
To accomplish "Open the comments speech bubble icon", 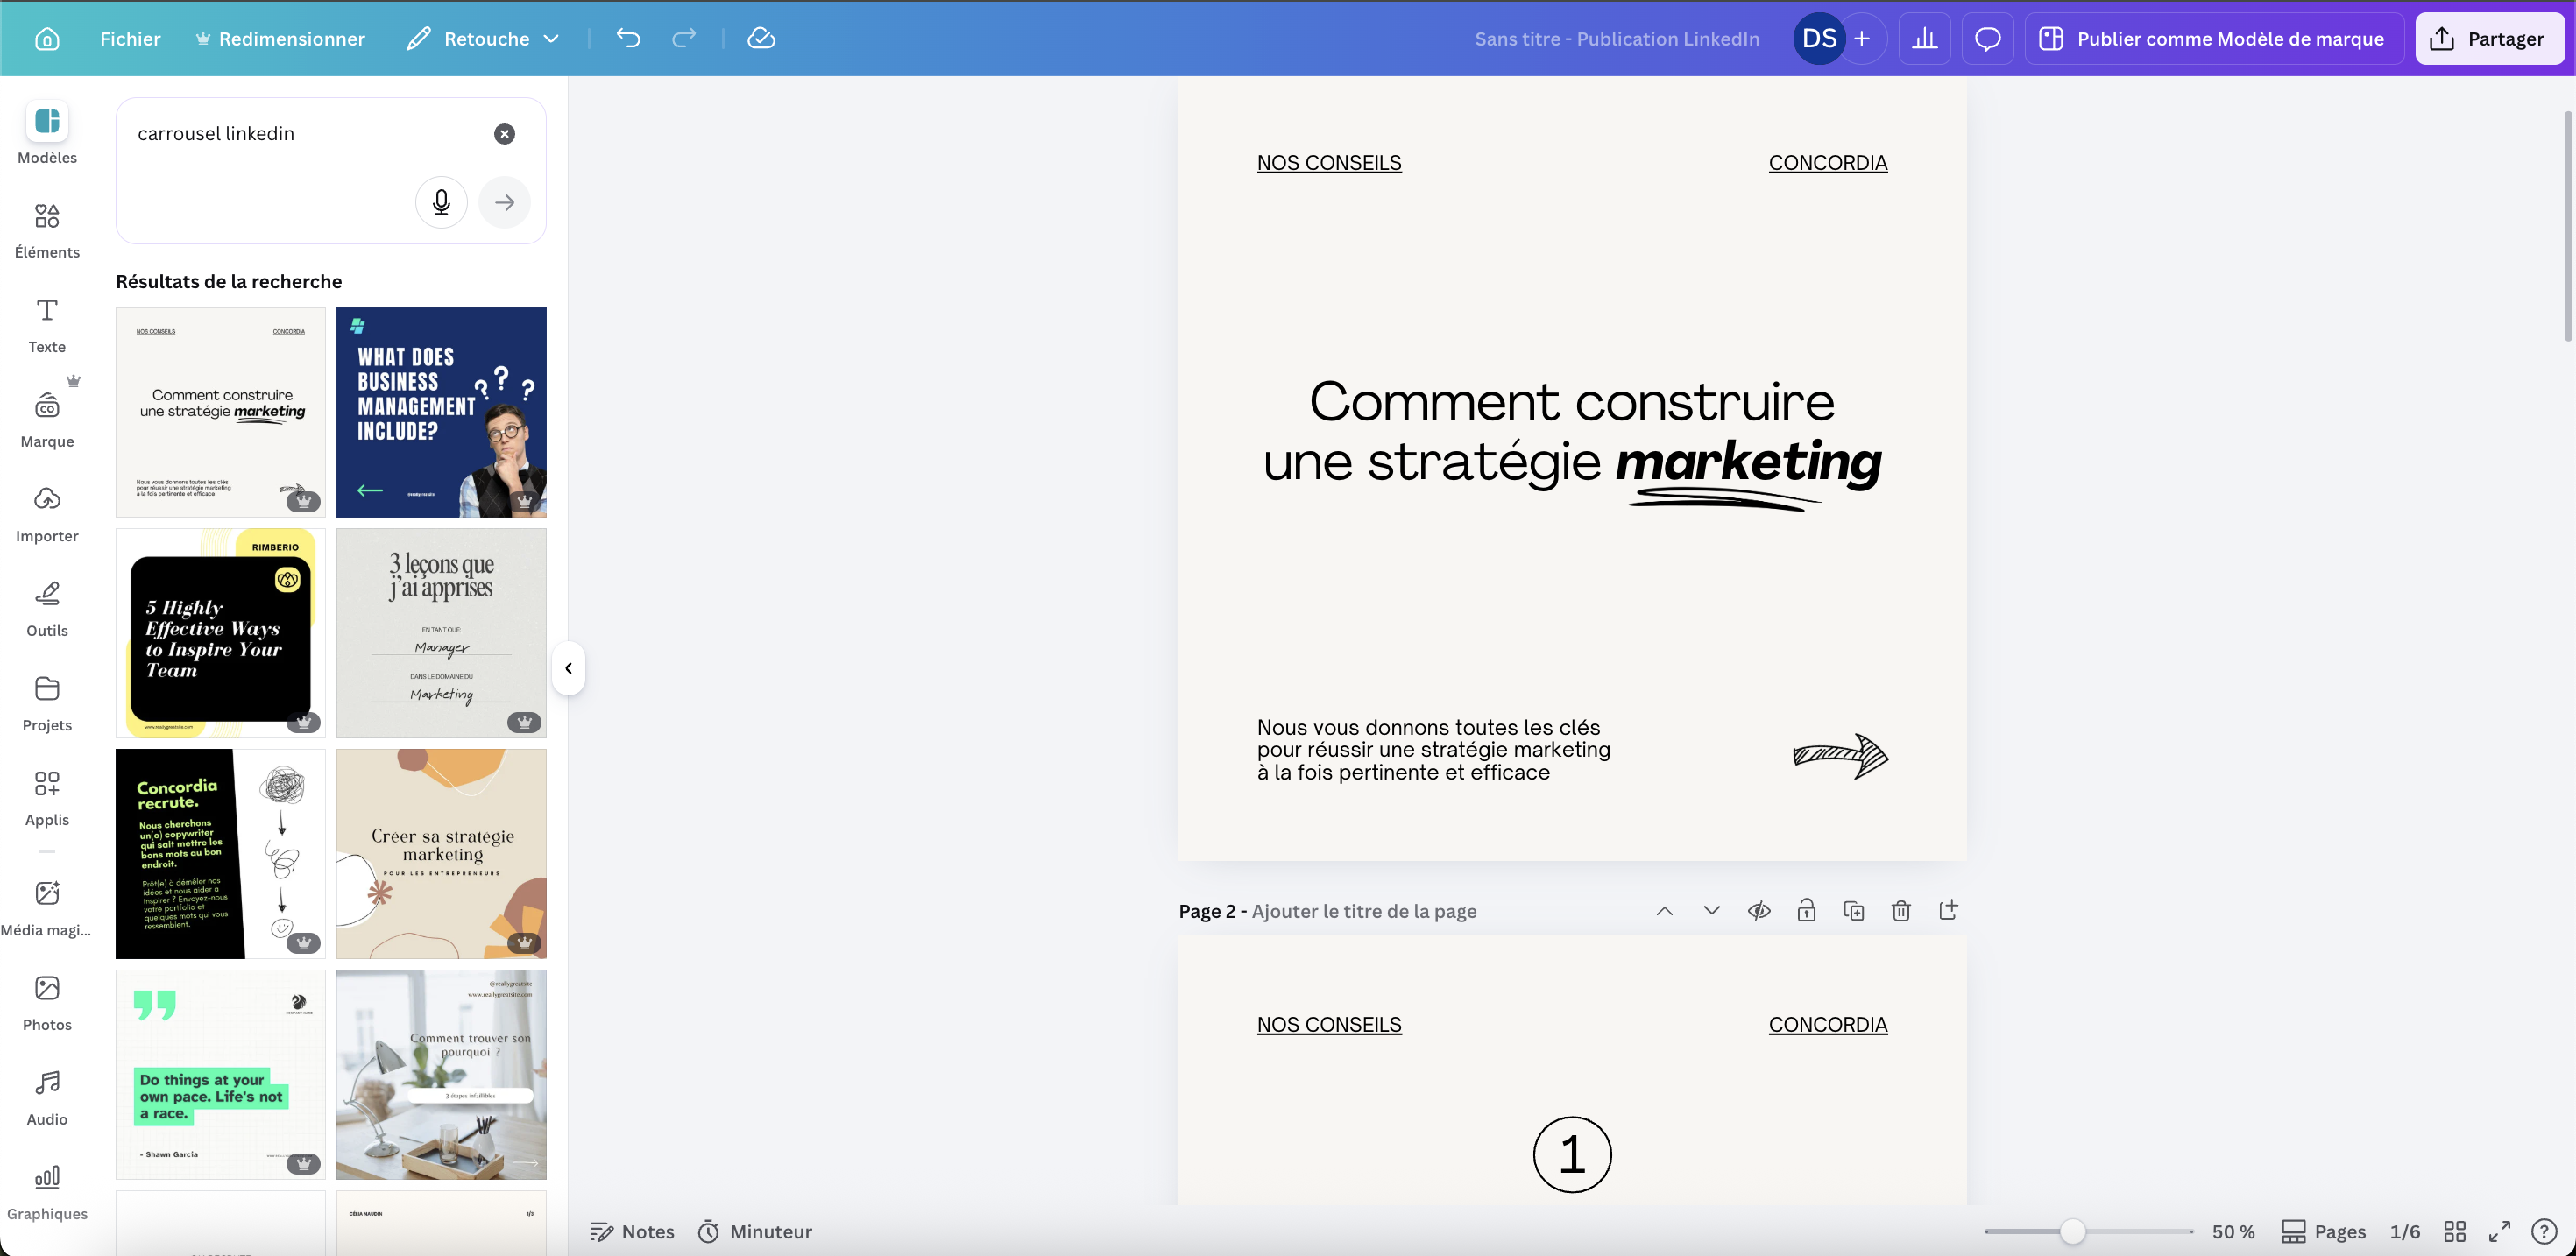I will pos(1987,38).
